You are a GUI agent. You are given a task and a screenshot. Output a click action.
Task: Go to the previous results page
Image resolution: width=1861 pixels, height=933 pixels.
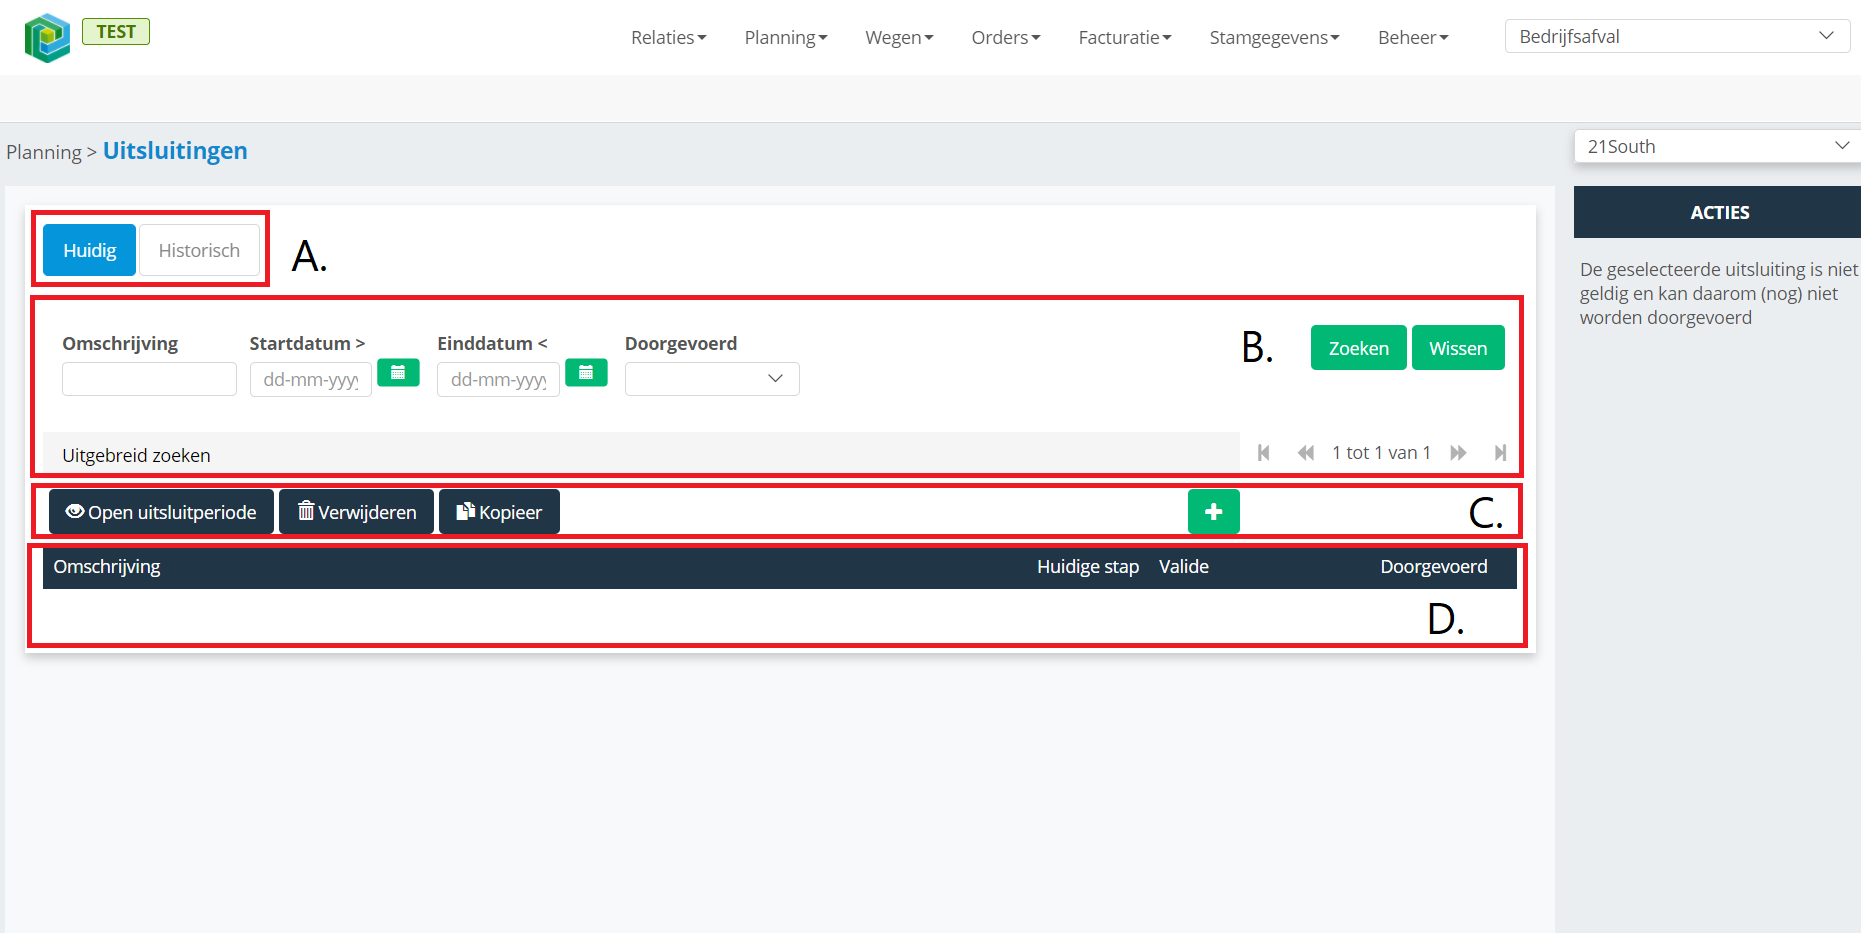point(1306,453)
